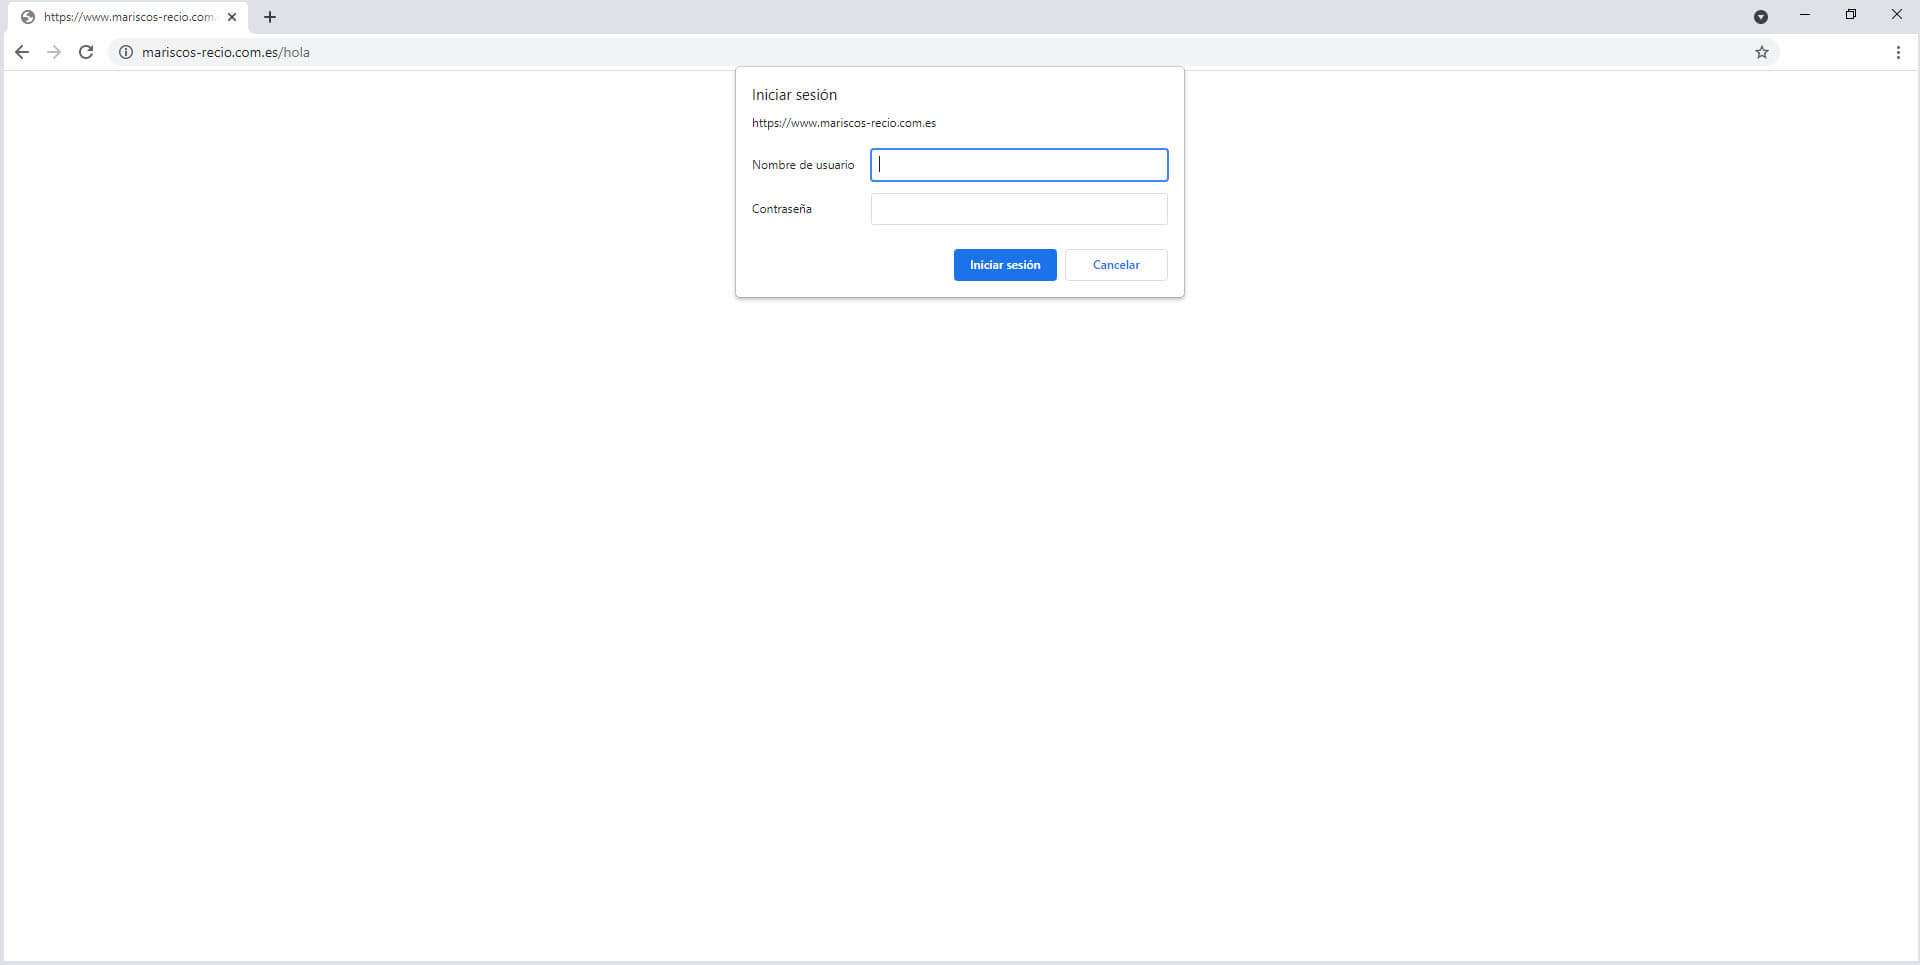
Task: Focus the Nombre de usuario field
Action: coord(1019,165)
